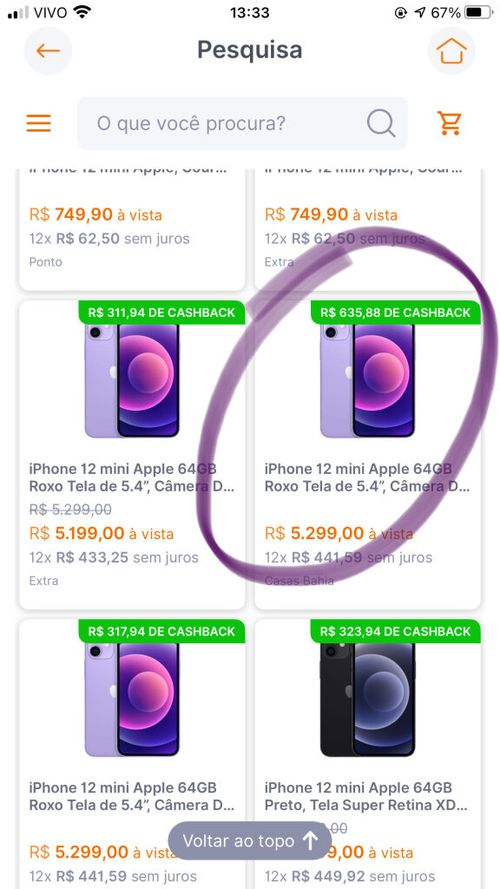Tap the R$ 635,88 DE CASHBACK badge
The image size is (500, 889).
click(x=396, y=312)
